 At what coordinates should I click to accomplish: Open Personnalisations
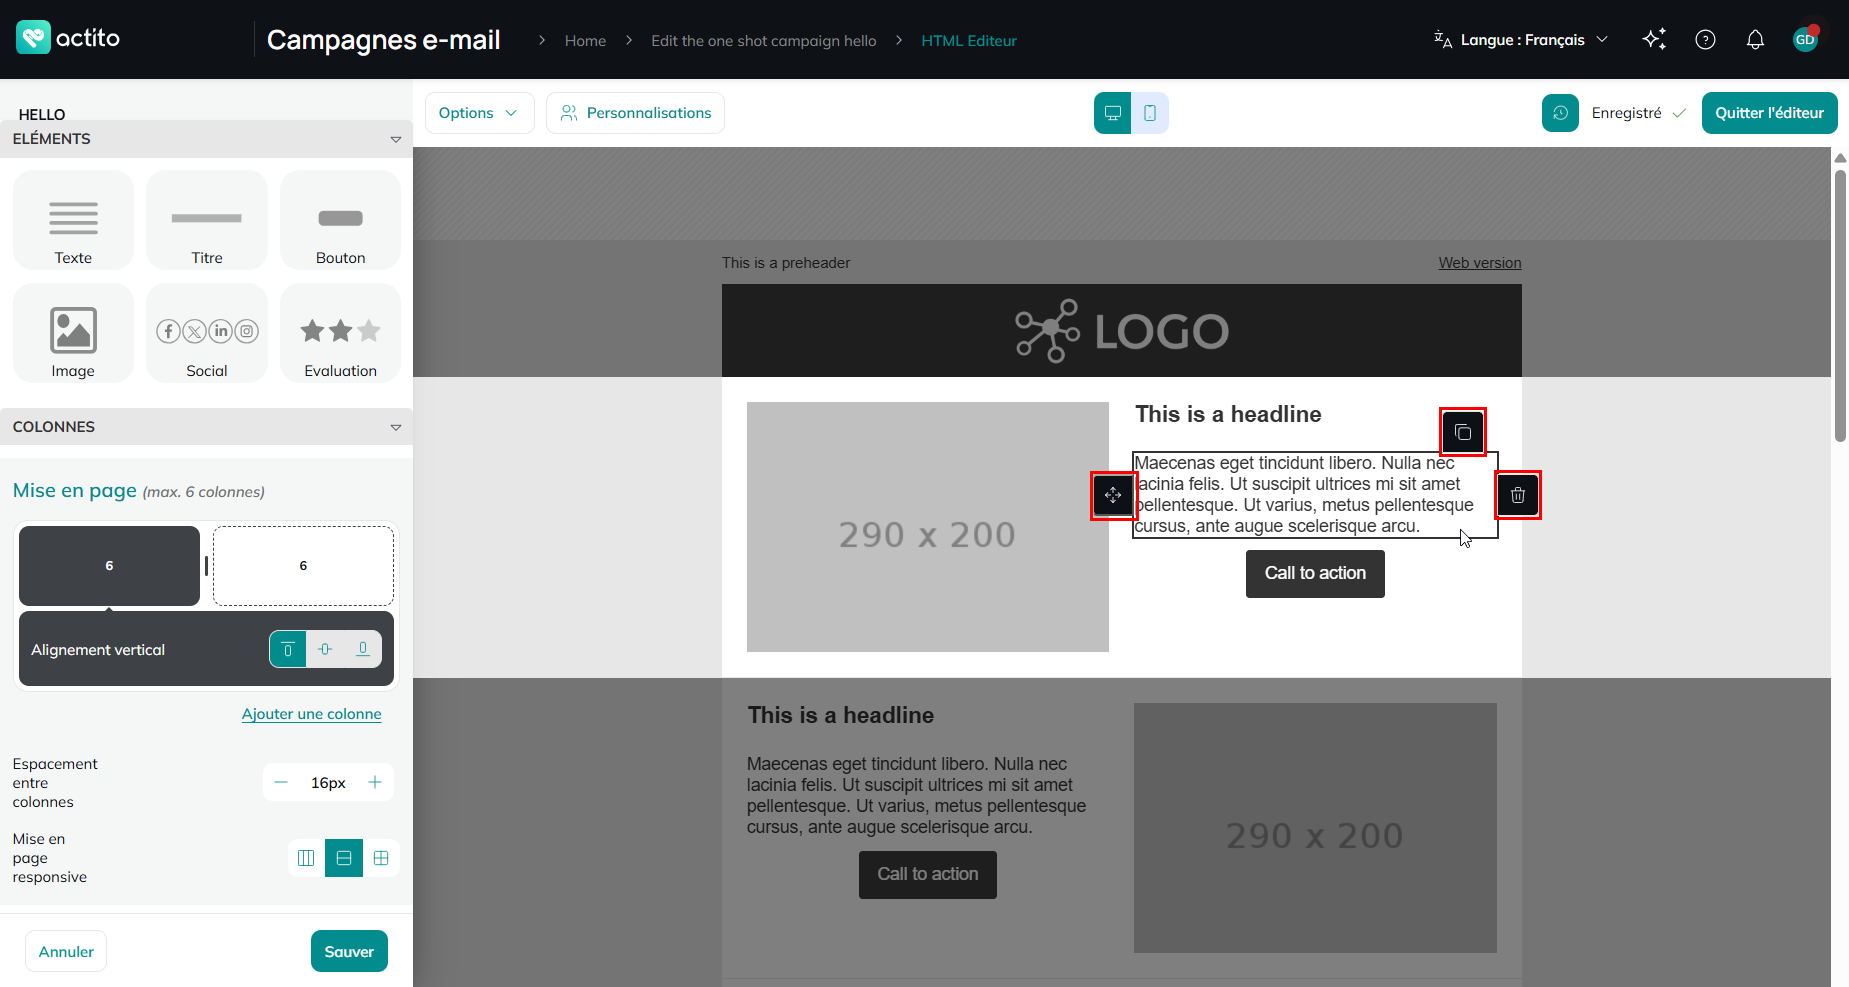point(635,113)
